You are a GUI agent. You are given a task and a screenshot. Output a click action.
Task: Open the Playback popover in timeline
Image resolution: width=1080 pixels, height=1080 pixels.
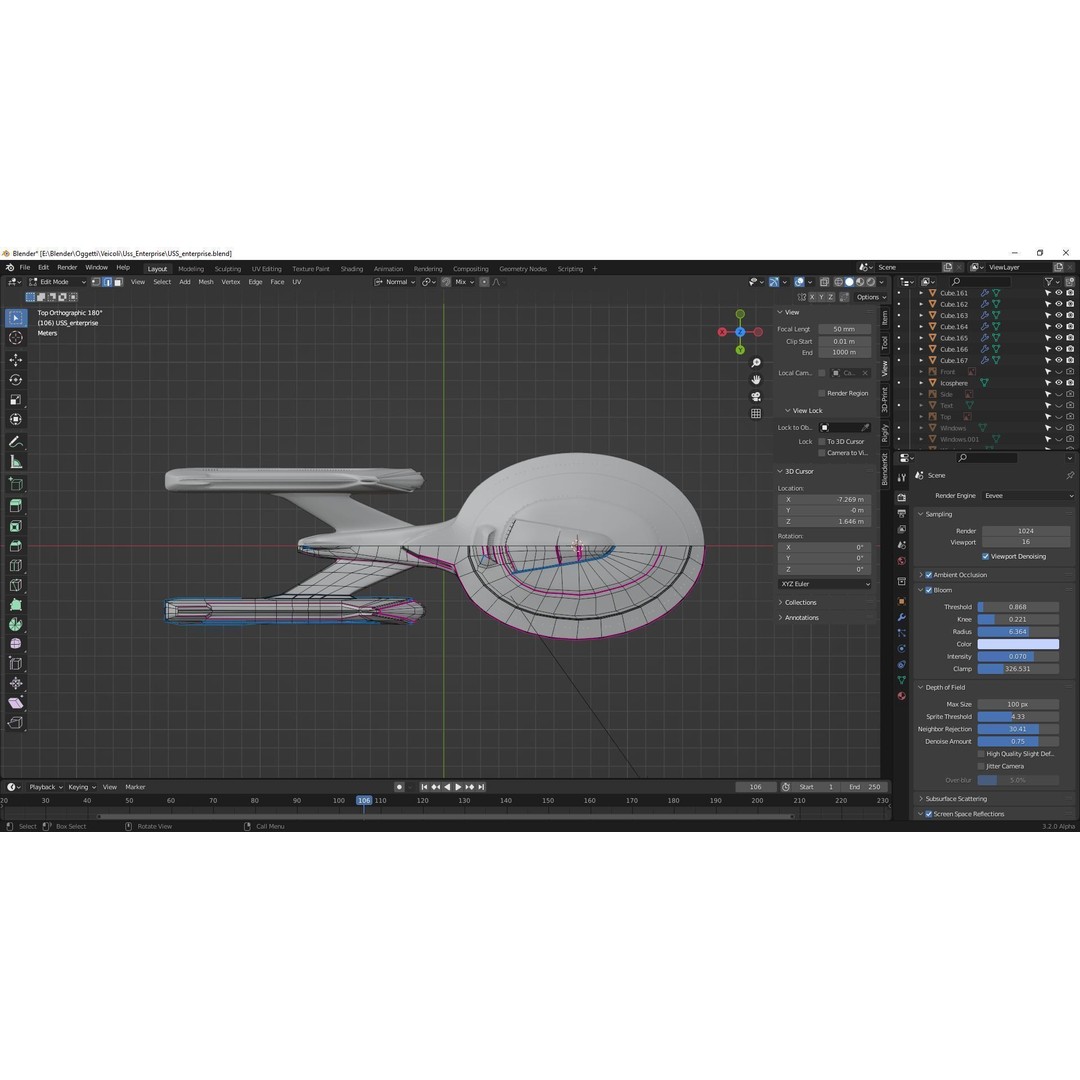[45, 787]
